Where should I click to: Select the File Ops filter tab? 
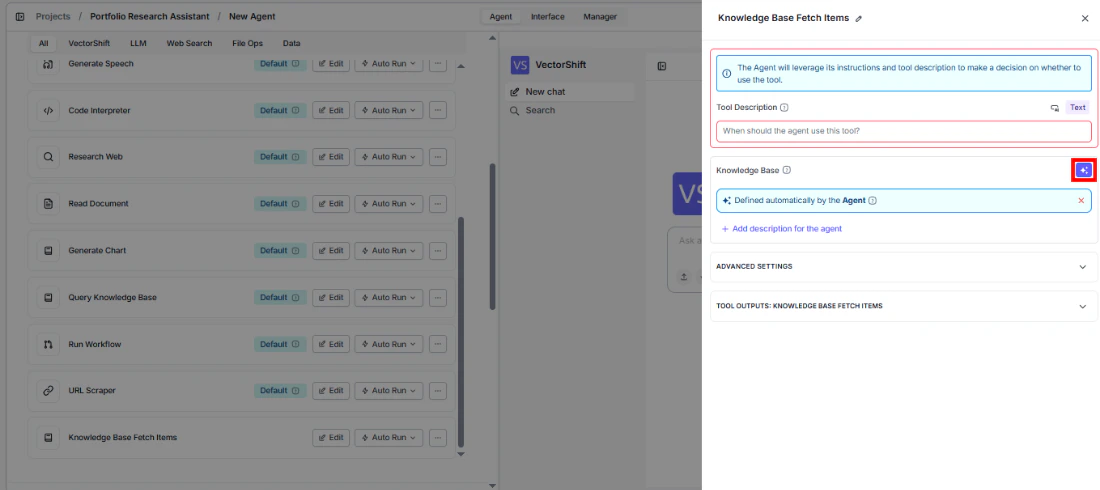click(248, 44)
